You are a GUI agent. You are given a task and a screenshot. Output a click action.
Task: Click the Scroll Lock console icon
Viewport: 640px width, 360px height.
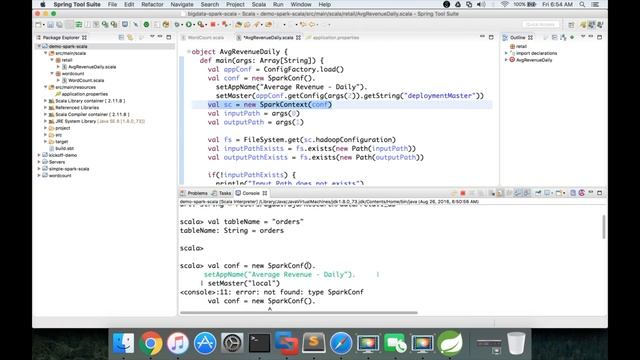500,193
